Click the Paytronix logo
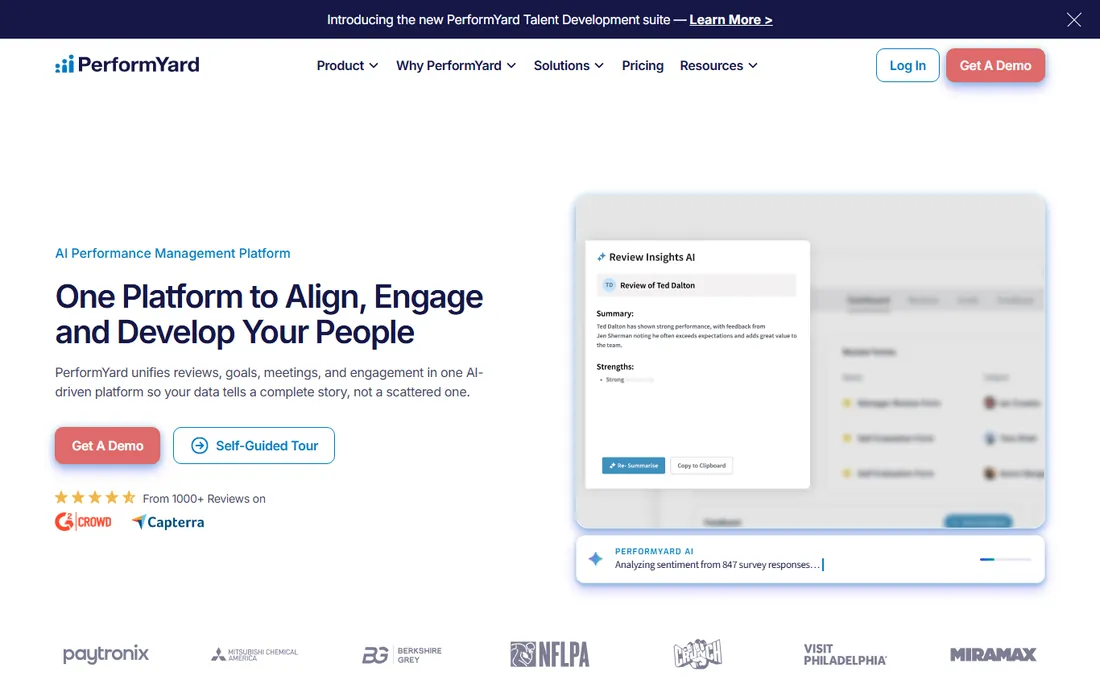The image size is (1100, 688). [x=105, y=654]
